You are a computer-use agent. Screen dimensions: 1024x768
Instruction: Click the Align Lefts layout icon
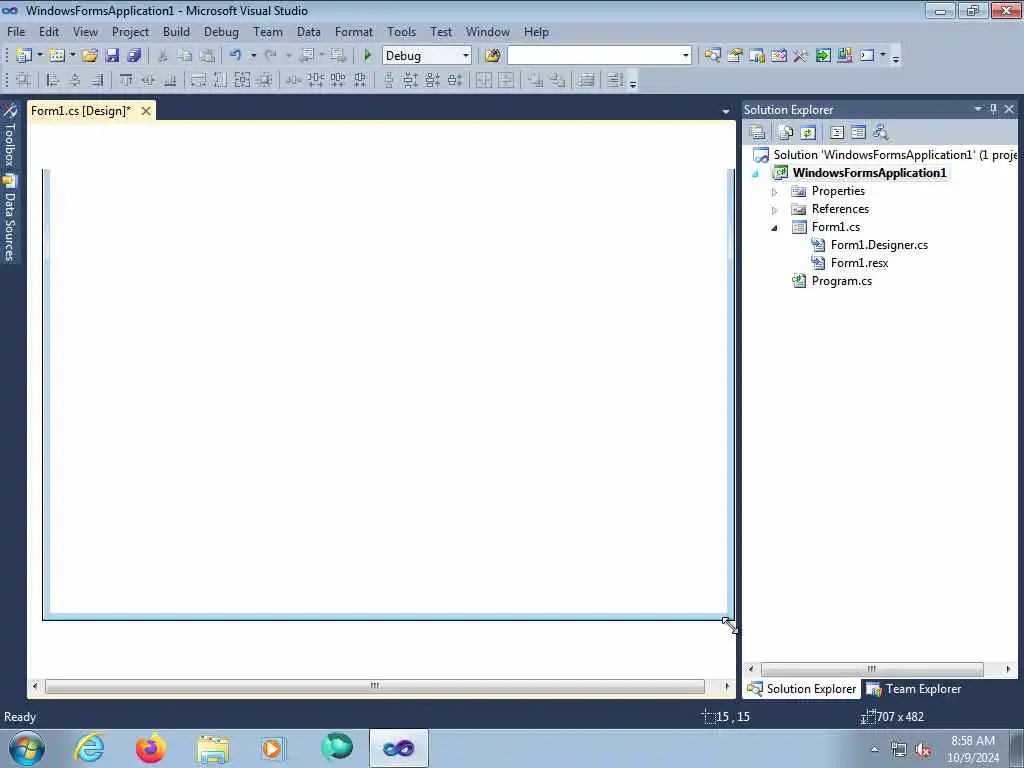click(53, 80)
